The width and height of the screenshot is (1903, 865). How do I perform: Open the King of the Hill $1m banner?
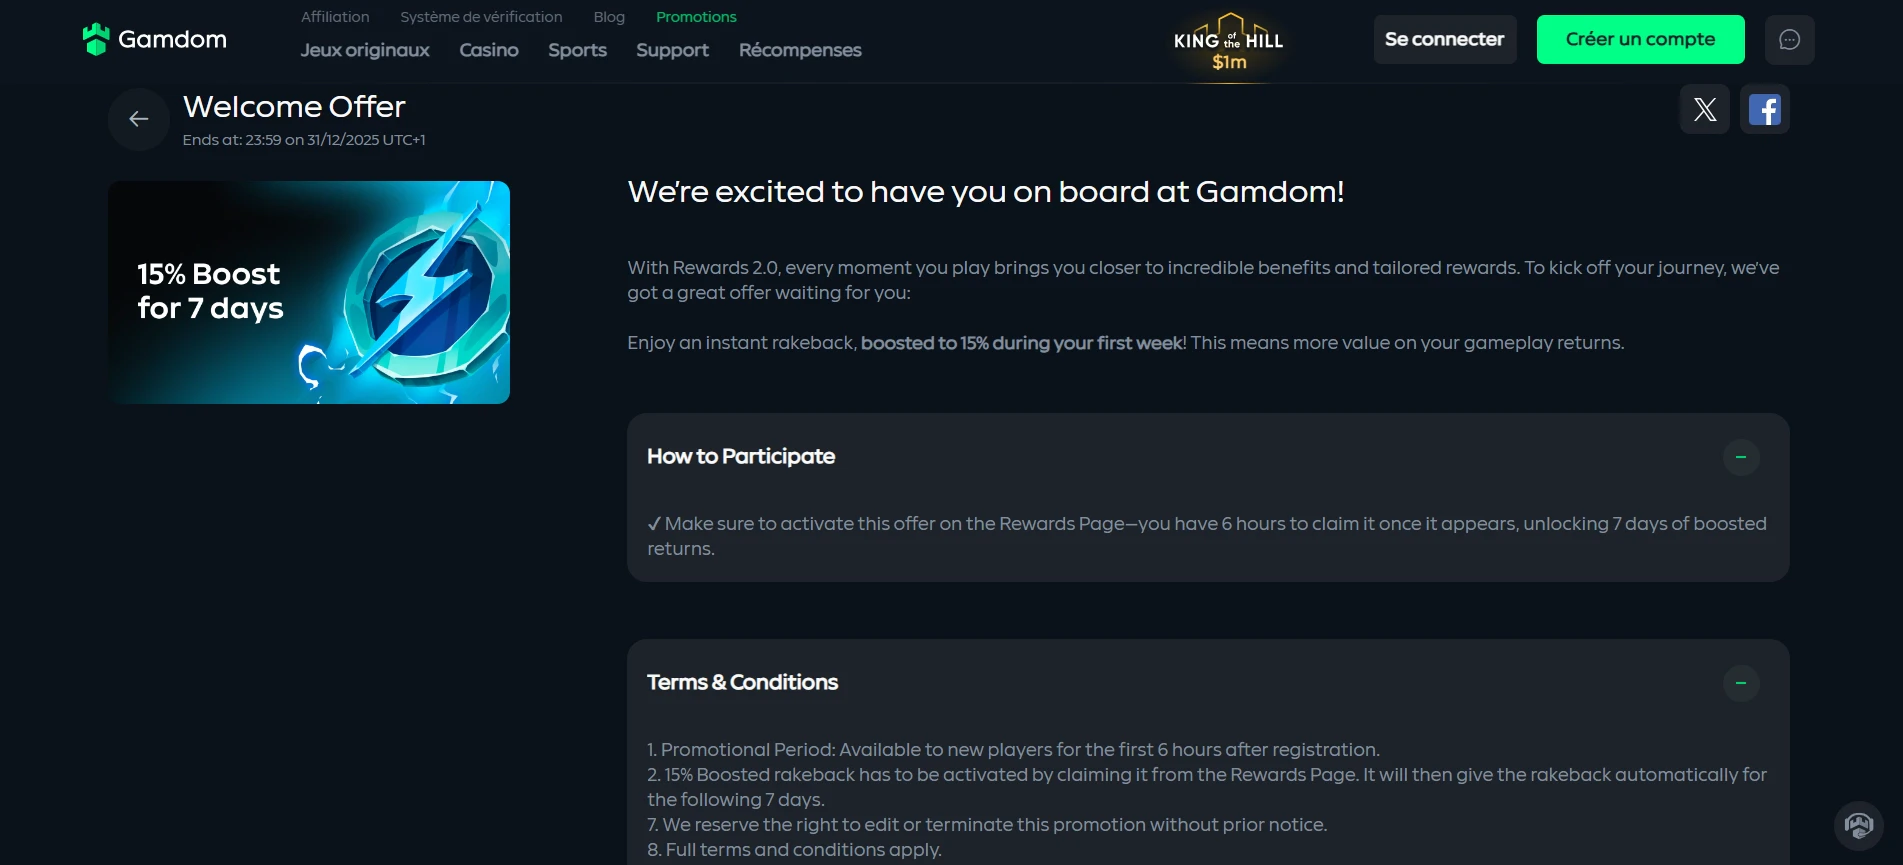1229,43
